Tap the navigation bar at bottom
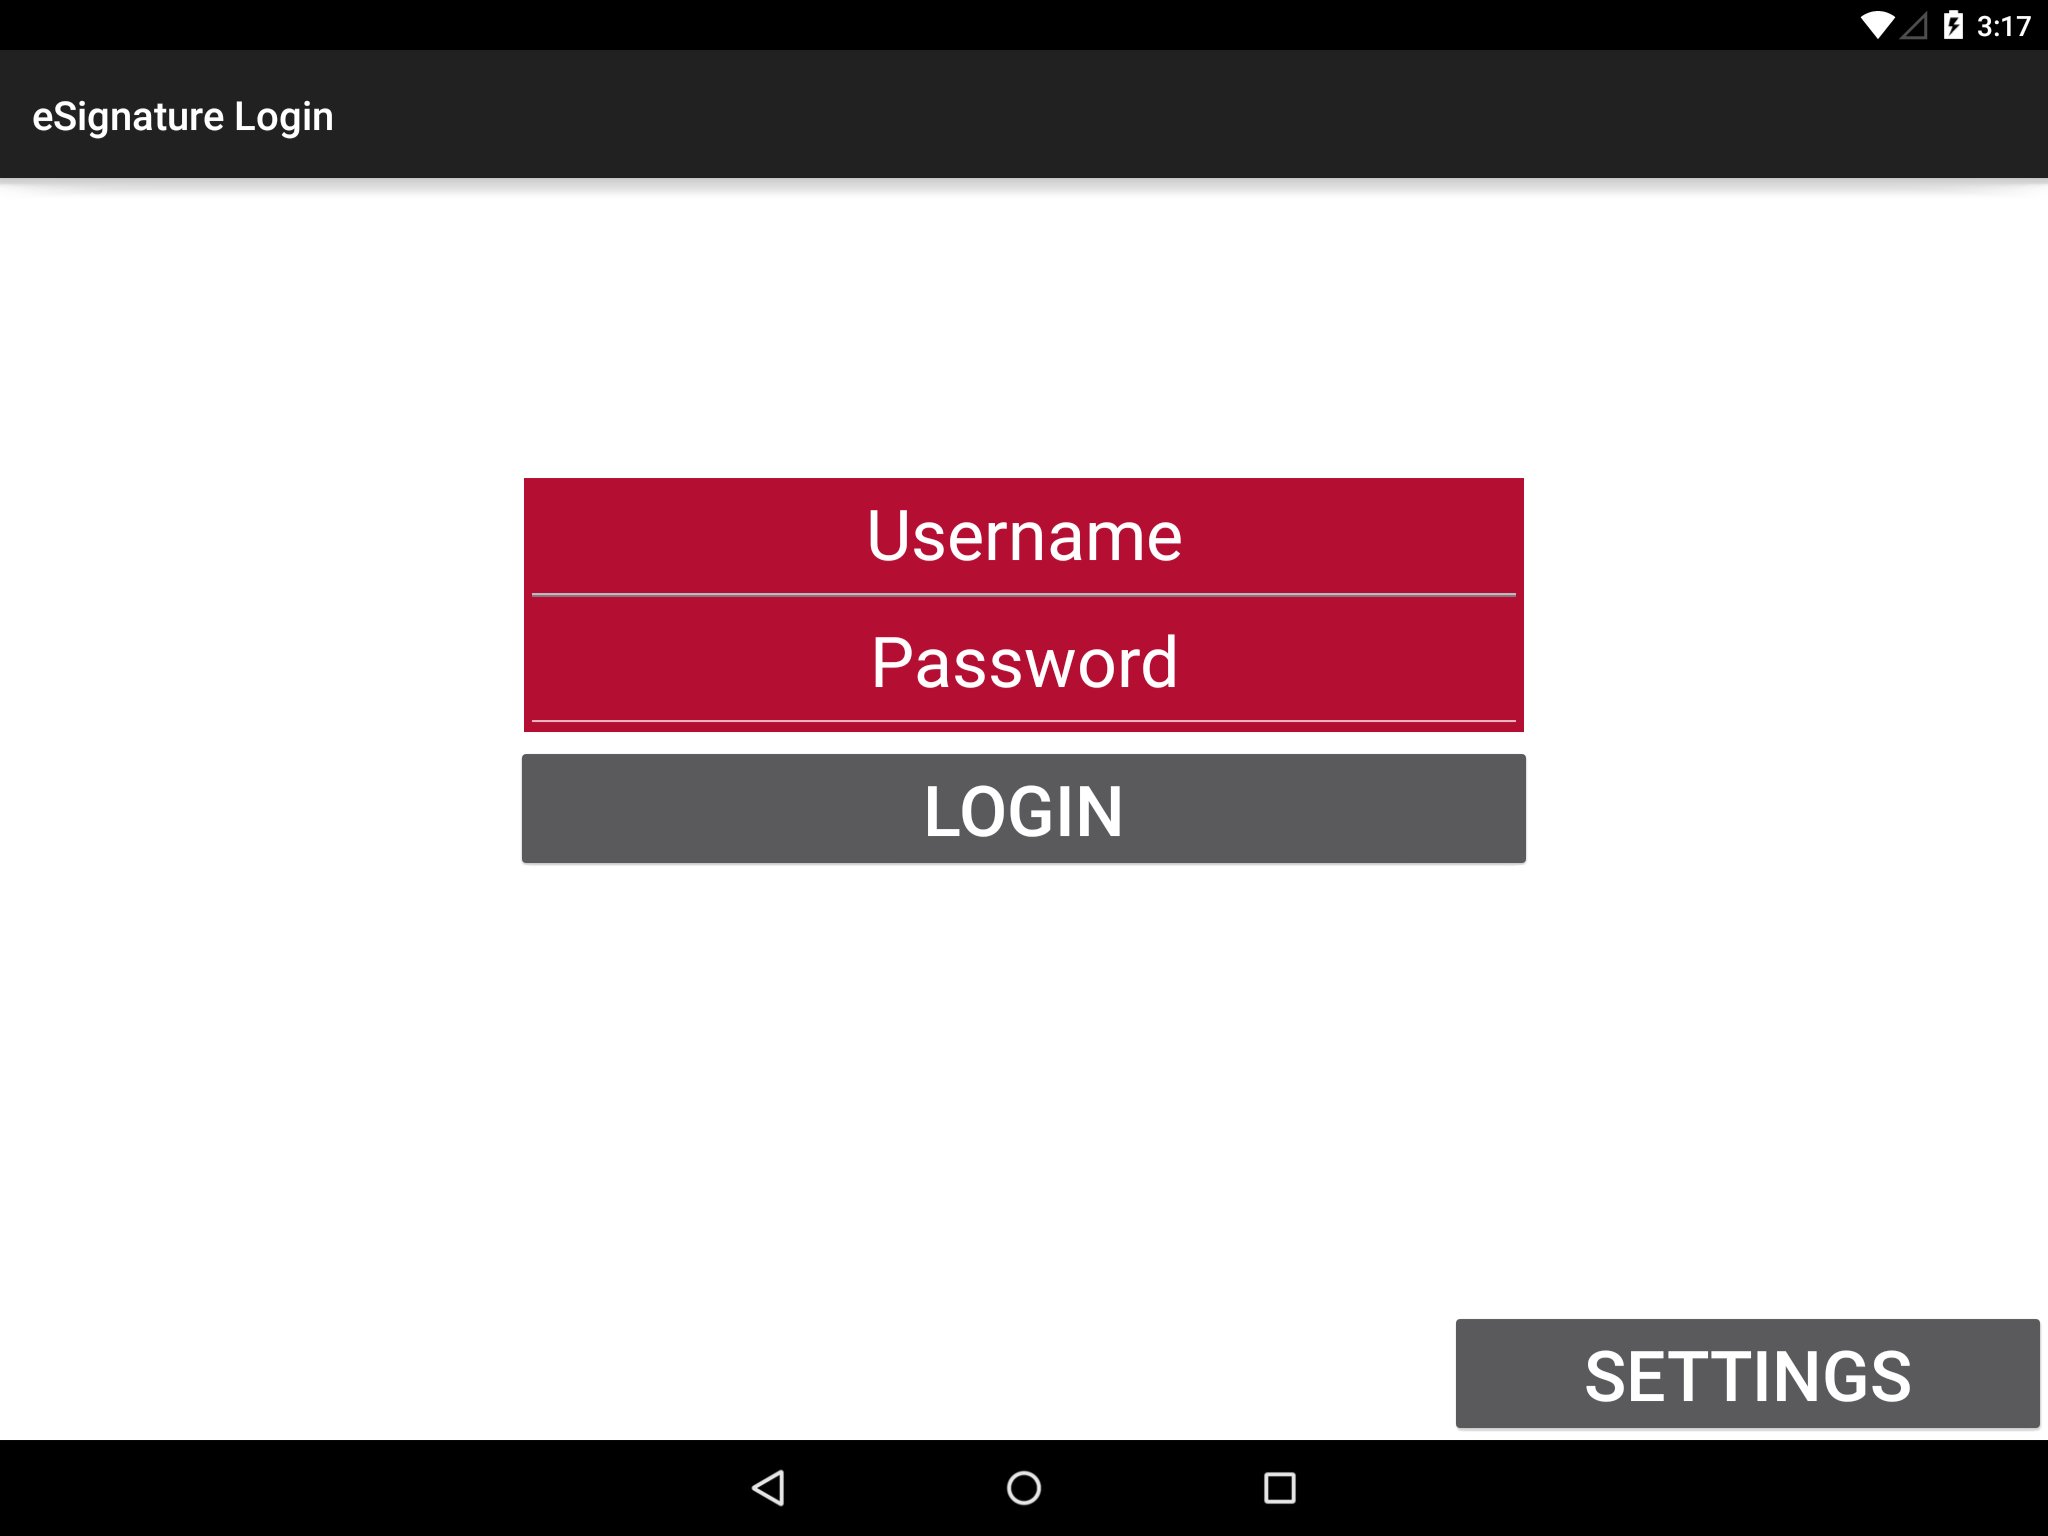 click(1024, 1490)
